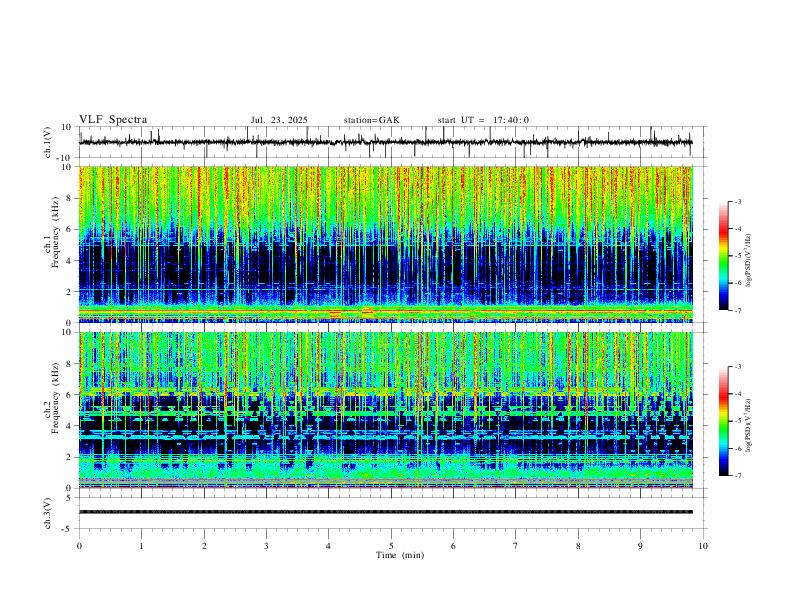
Task: Click time axis tick label "3"
Action: coord(266,546)
